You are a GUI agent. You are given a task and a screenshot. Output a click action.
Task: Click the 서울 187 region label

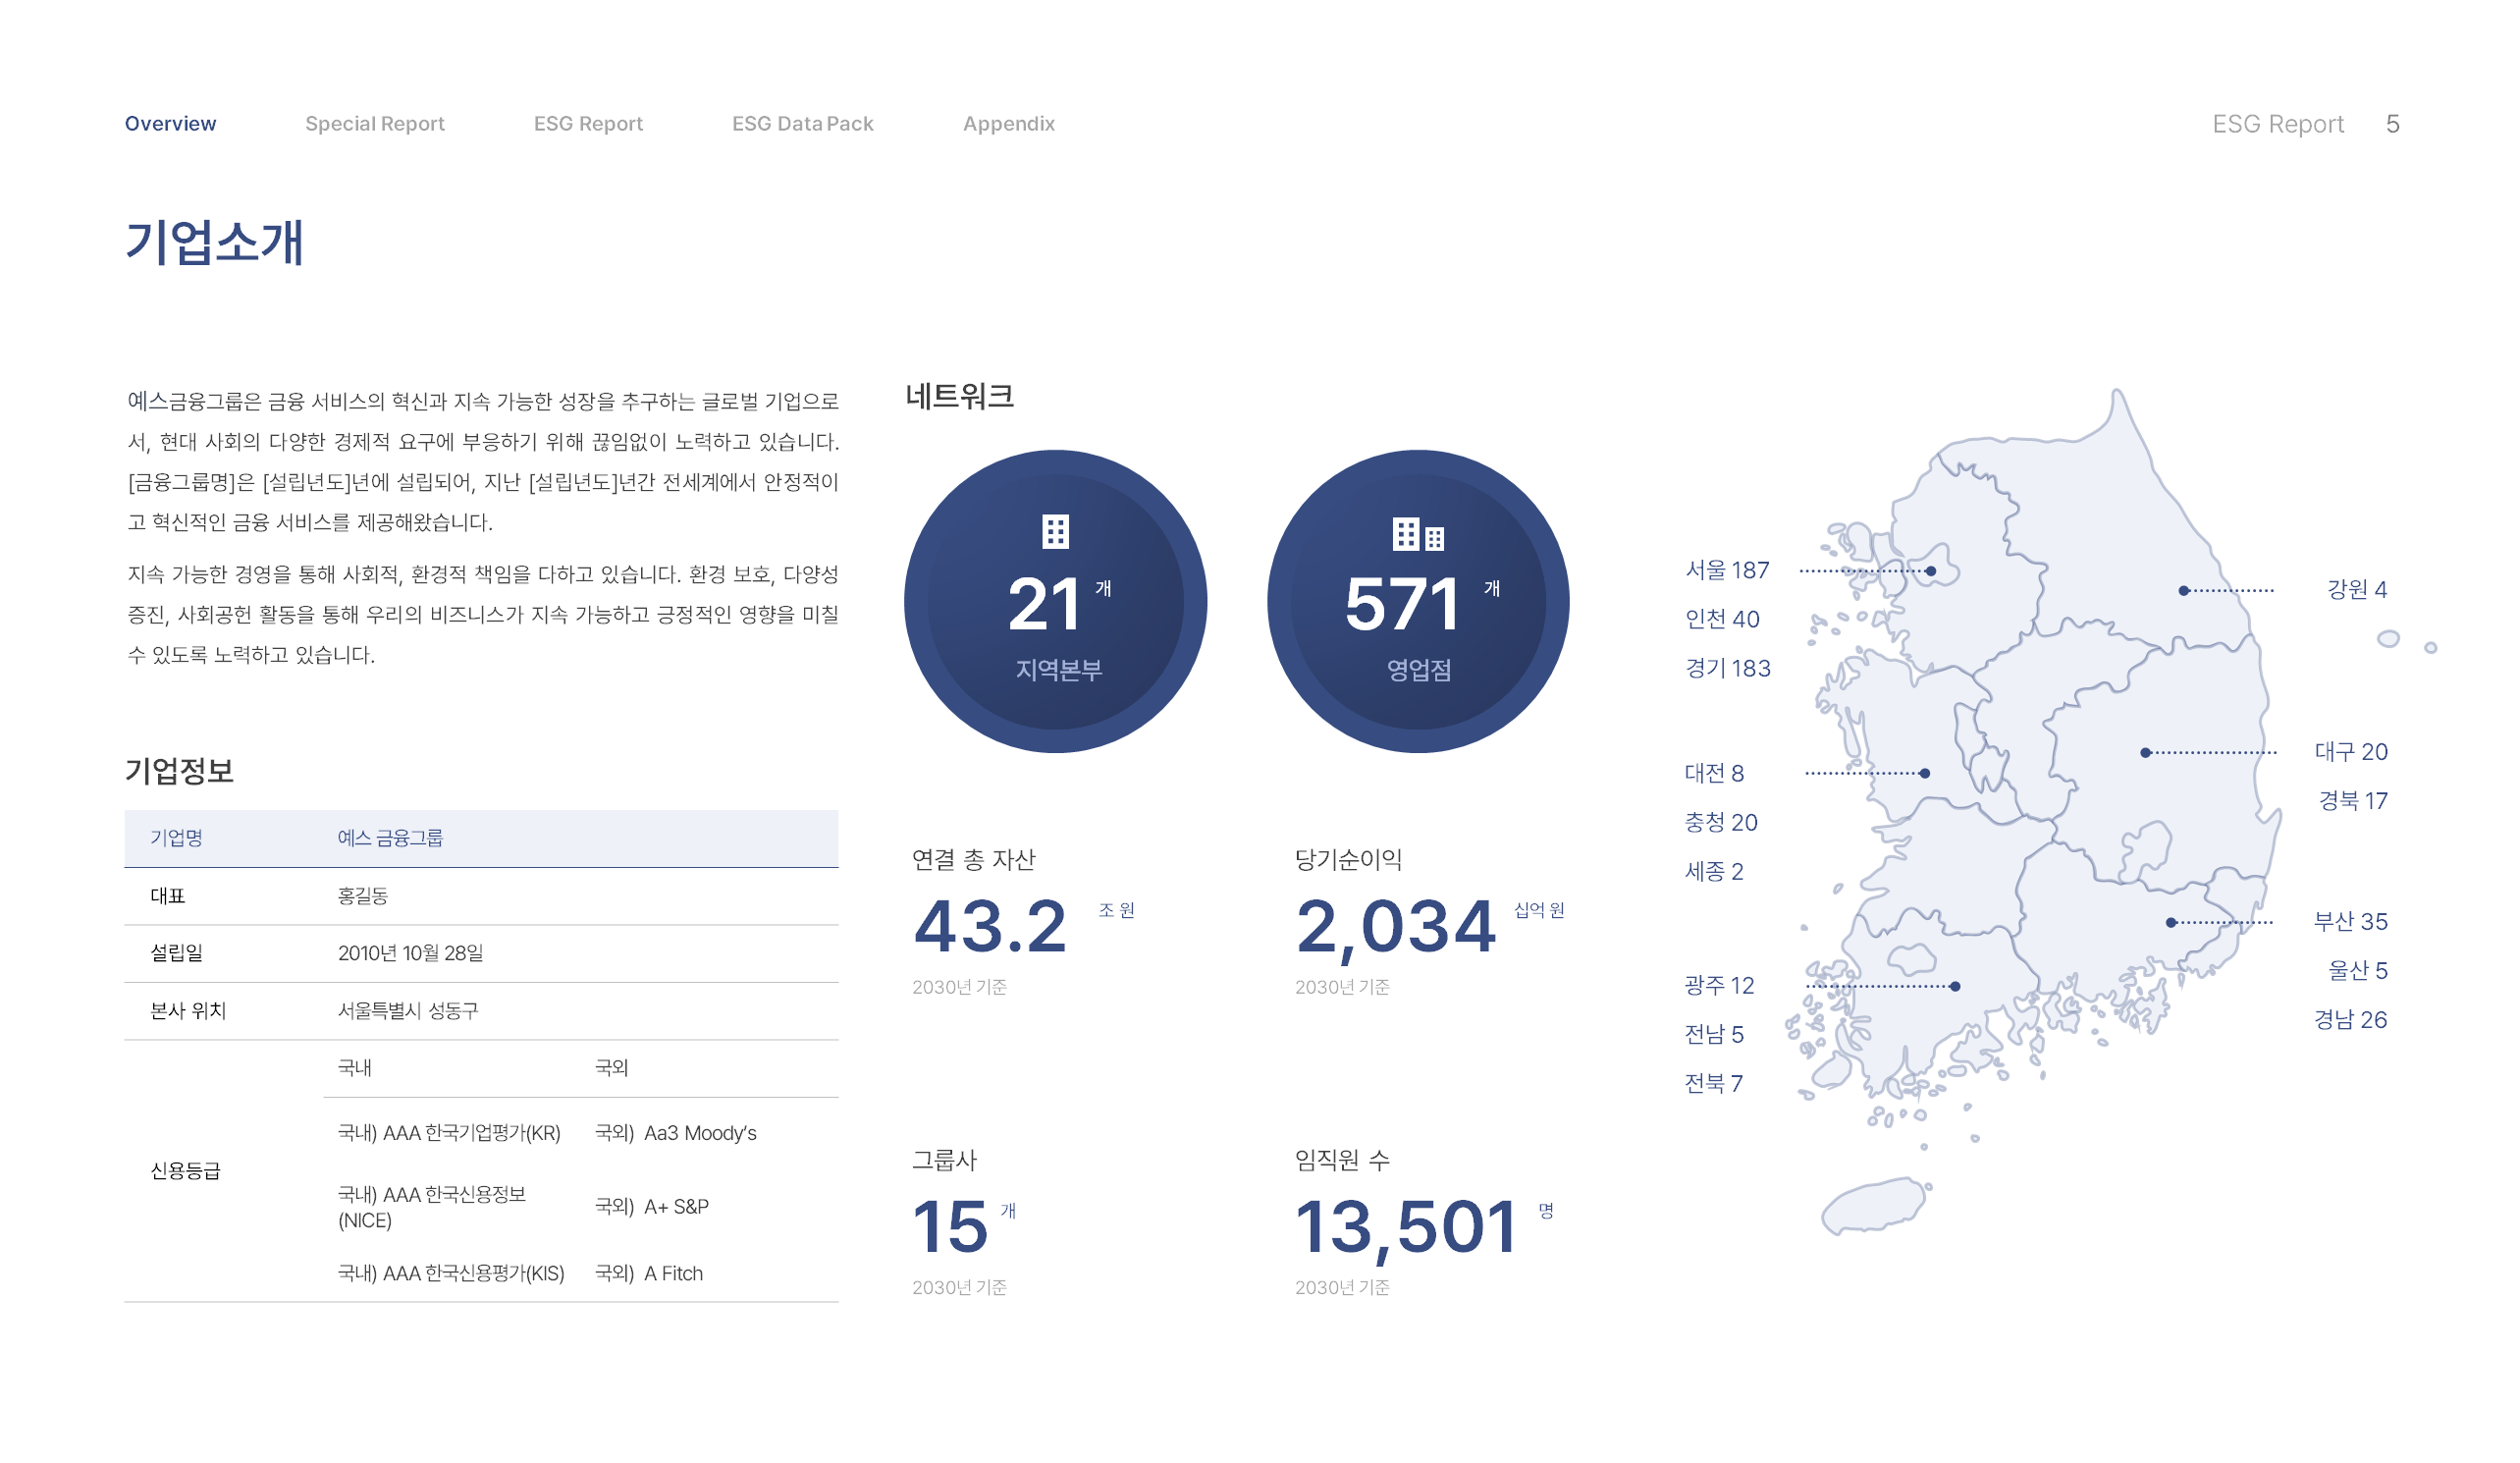(1727, 570)
